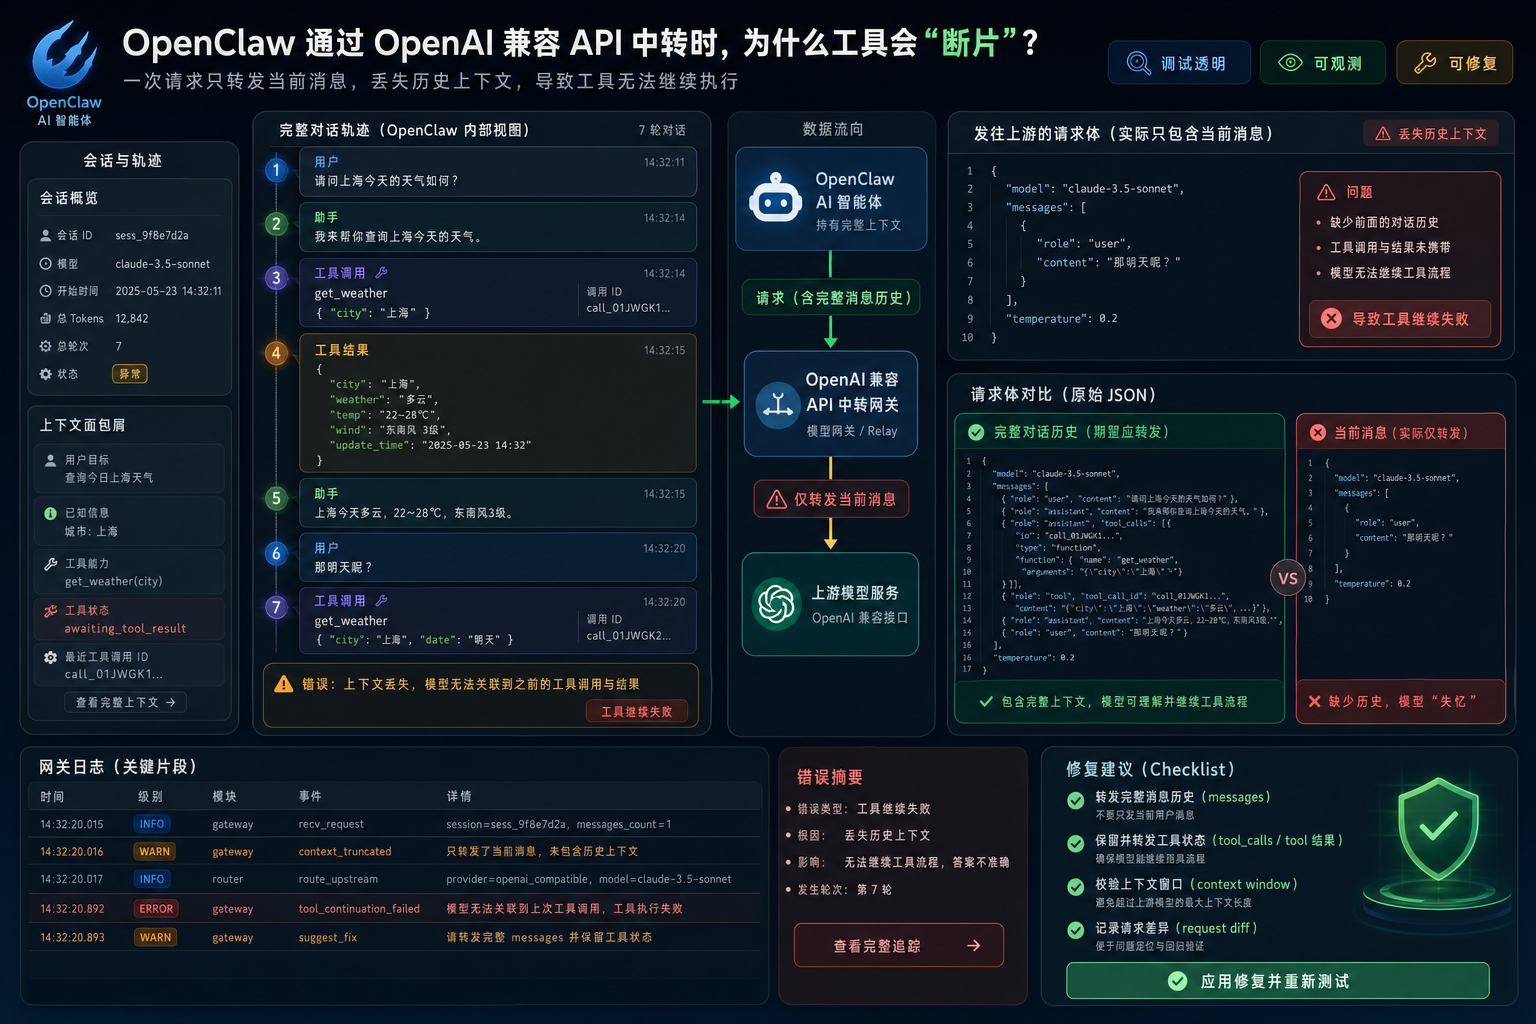Click the VS circle between JSON panels

point(1287,578)
